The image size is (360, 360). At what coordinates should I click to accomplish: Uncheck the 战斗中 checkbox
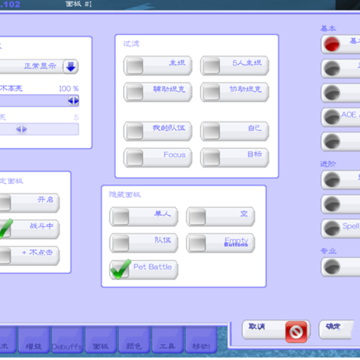coord(5,229)
